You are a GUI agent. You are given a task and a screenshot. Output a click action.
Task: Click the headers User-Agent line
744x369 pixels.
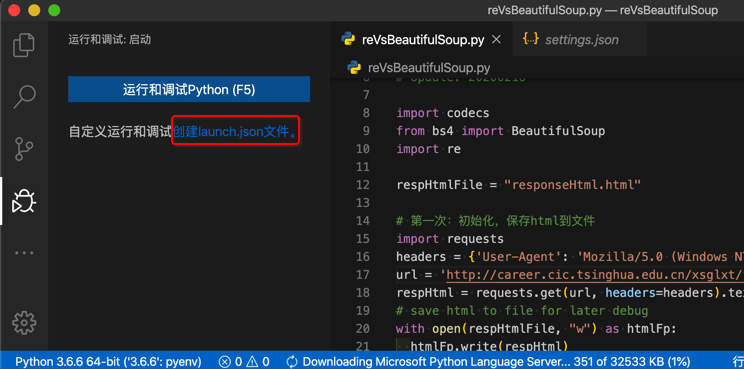[x=570, y=257]
